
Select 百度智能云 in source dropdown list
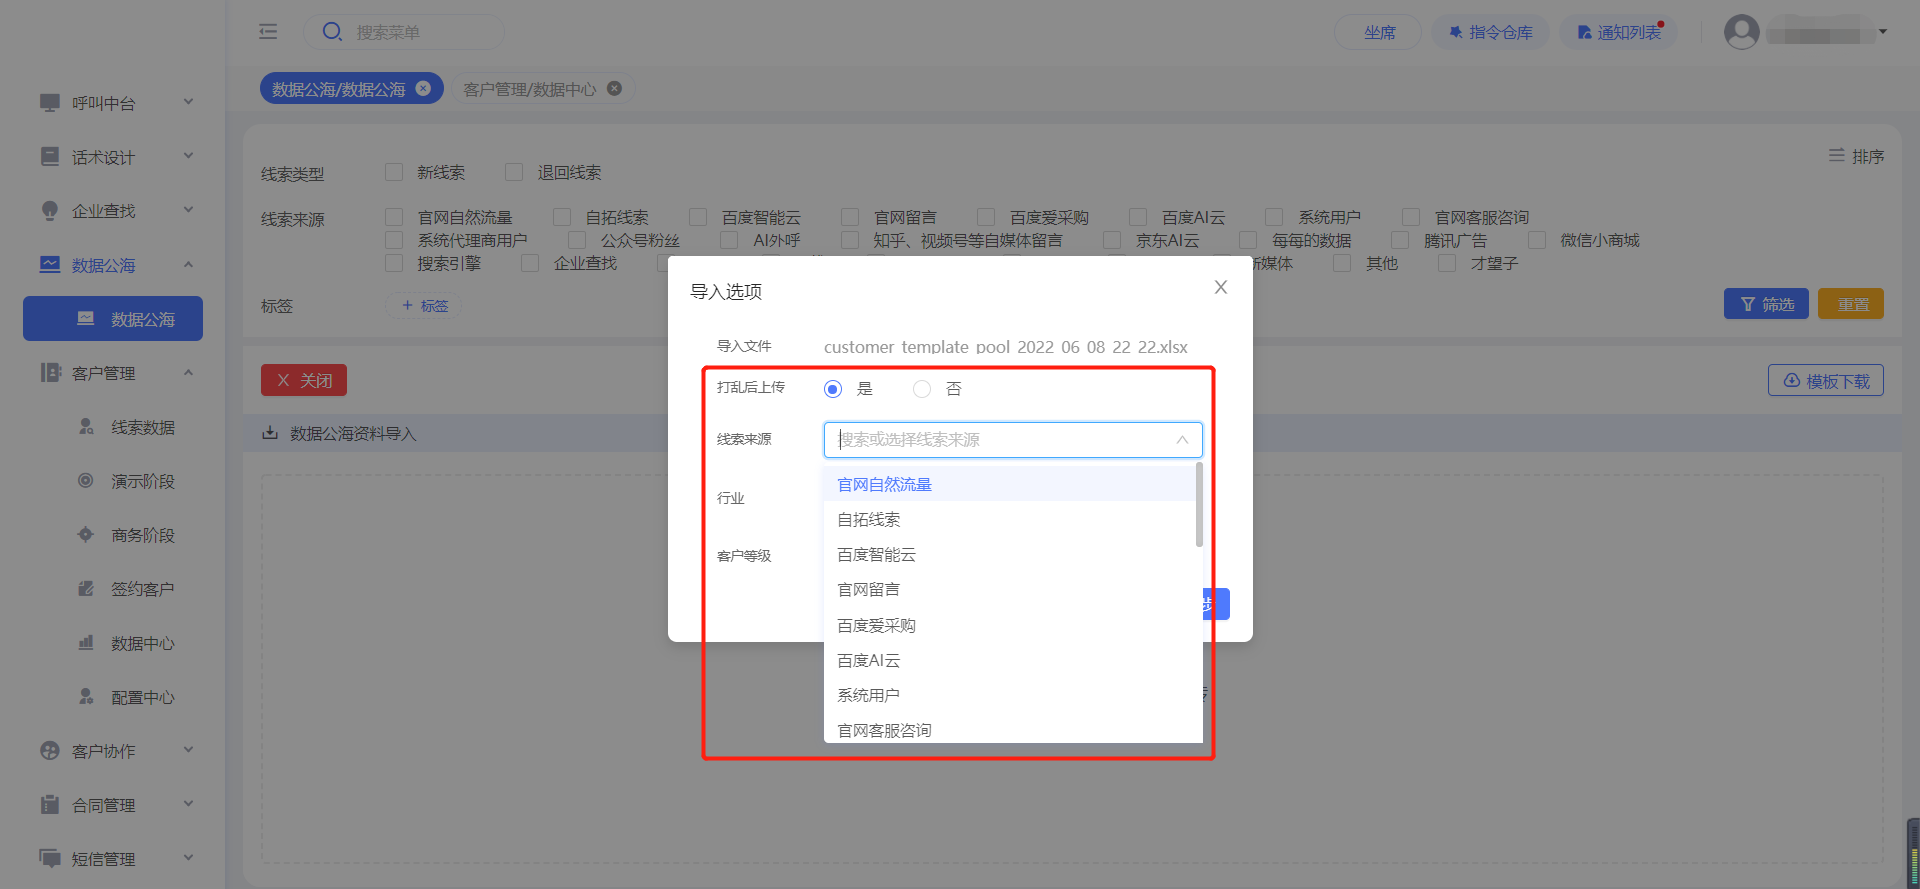(1009, 554)
